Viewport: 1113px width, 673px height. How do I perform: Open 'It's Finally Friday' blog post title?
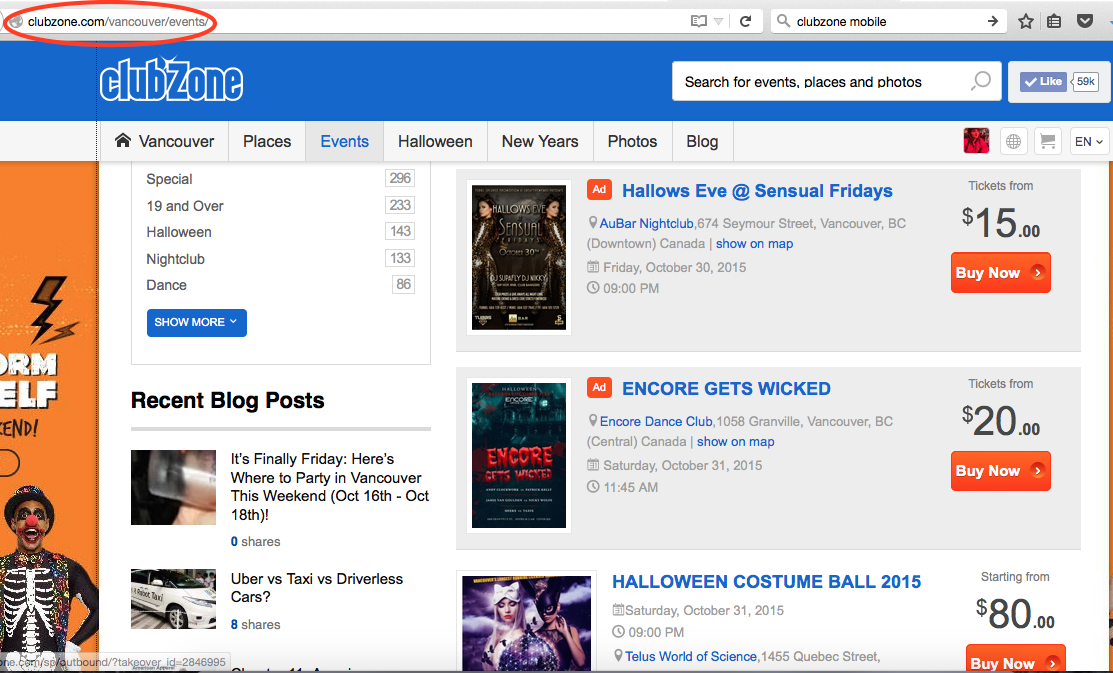click(x=330, y=487)
